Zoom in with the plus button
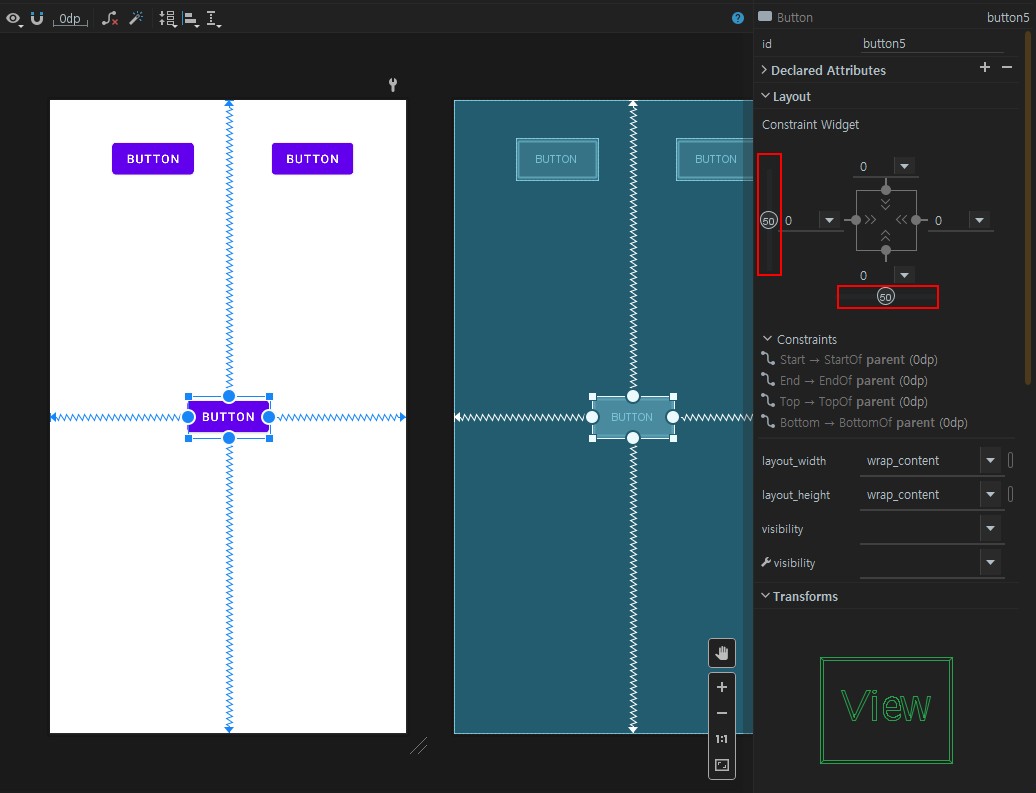Viewport: 1036px width, 793px height. (x=722, y=687)
